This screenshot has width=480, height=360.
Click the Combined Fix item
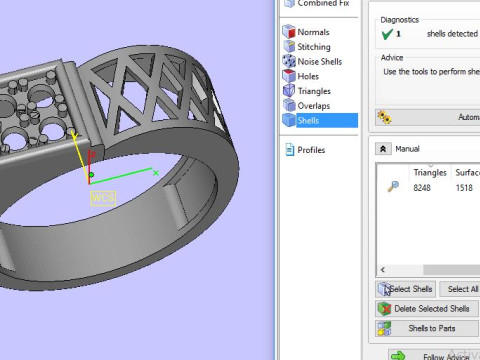(323, 3)
